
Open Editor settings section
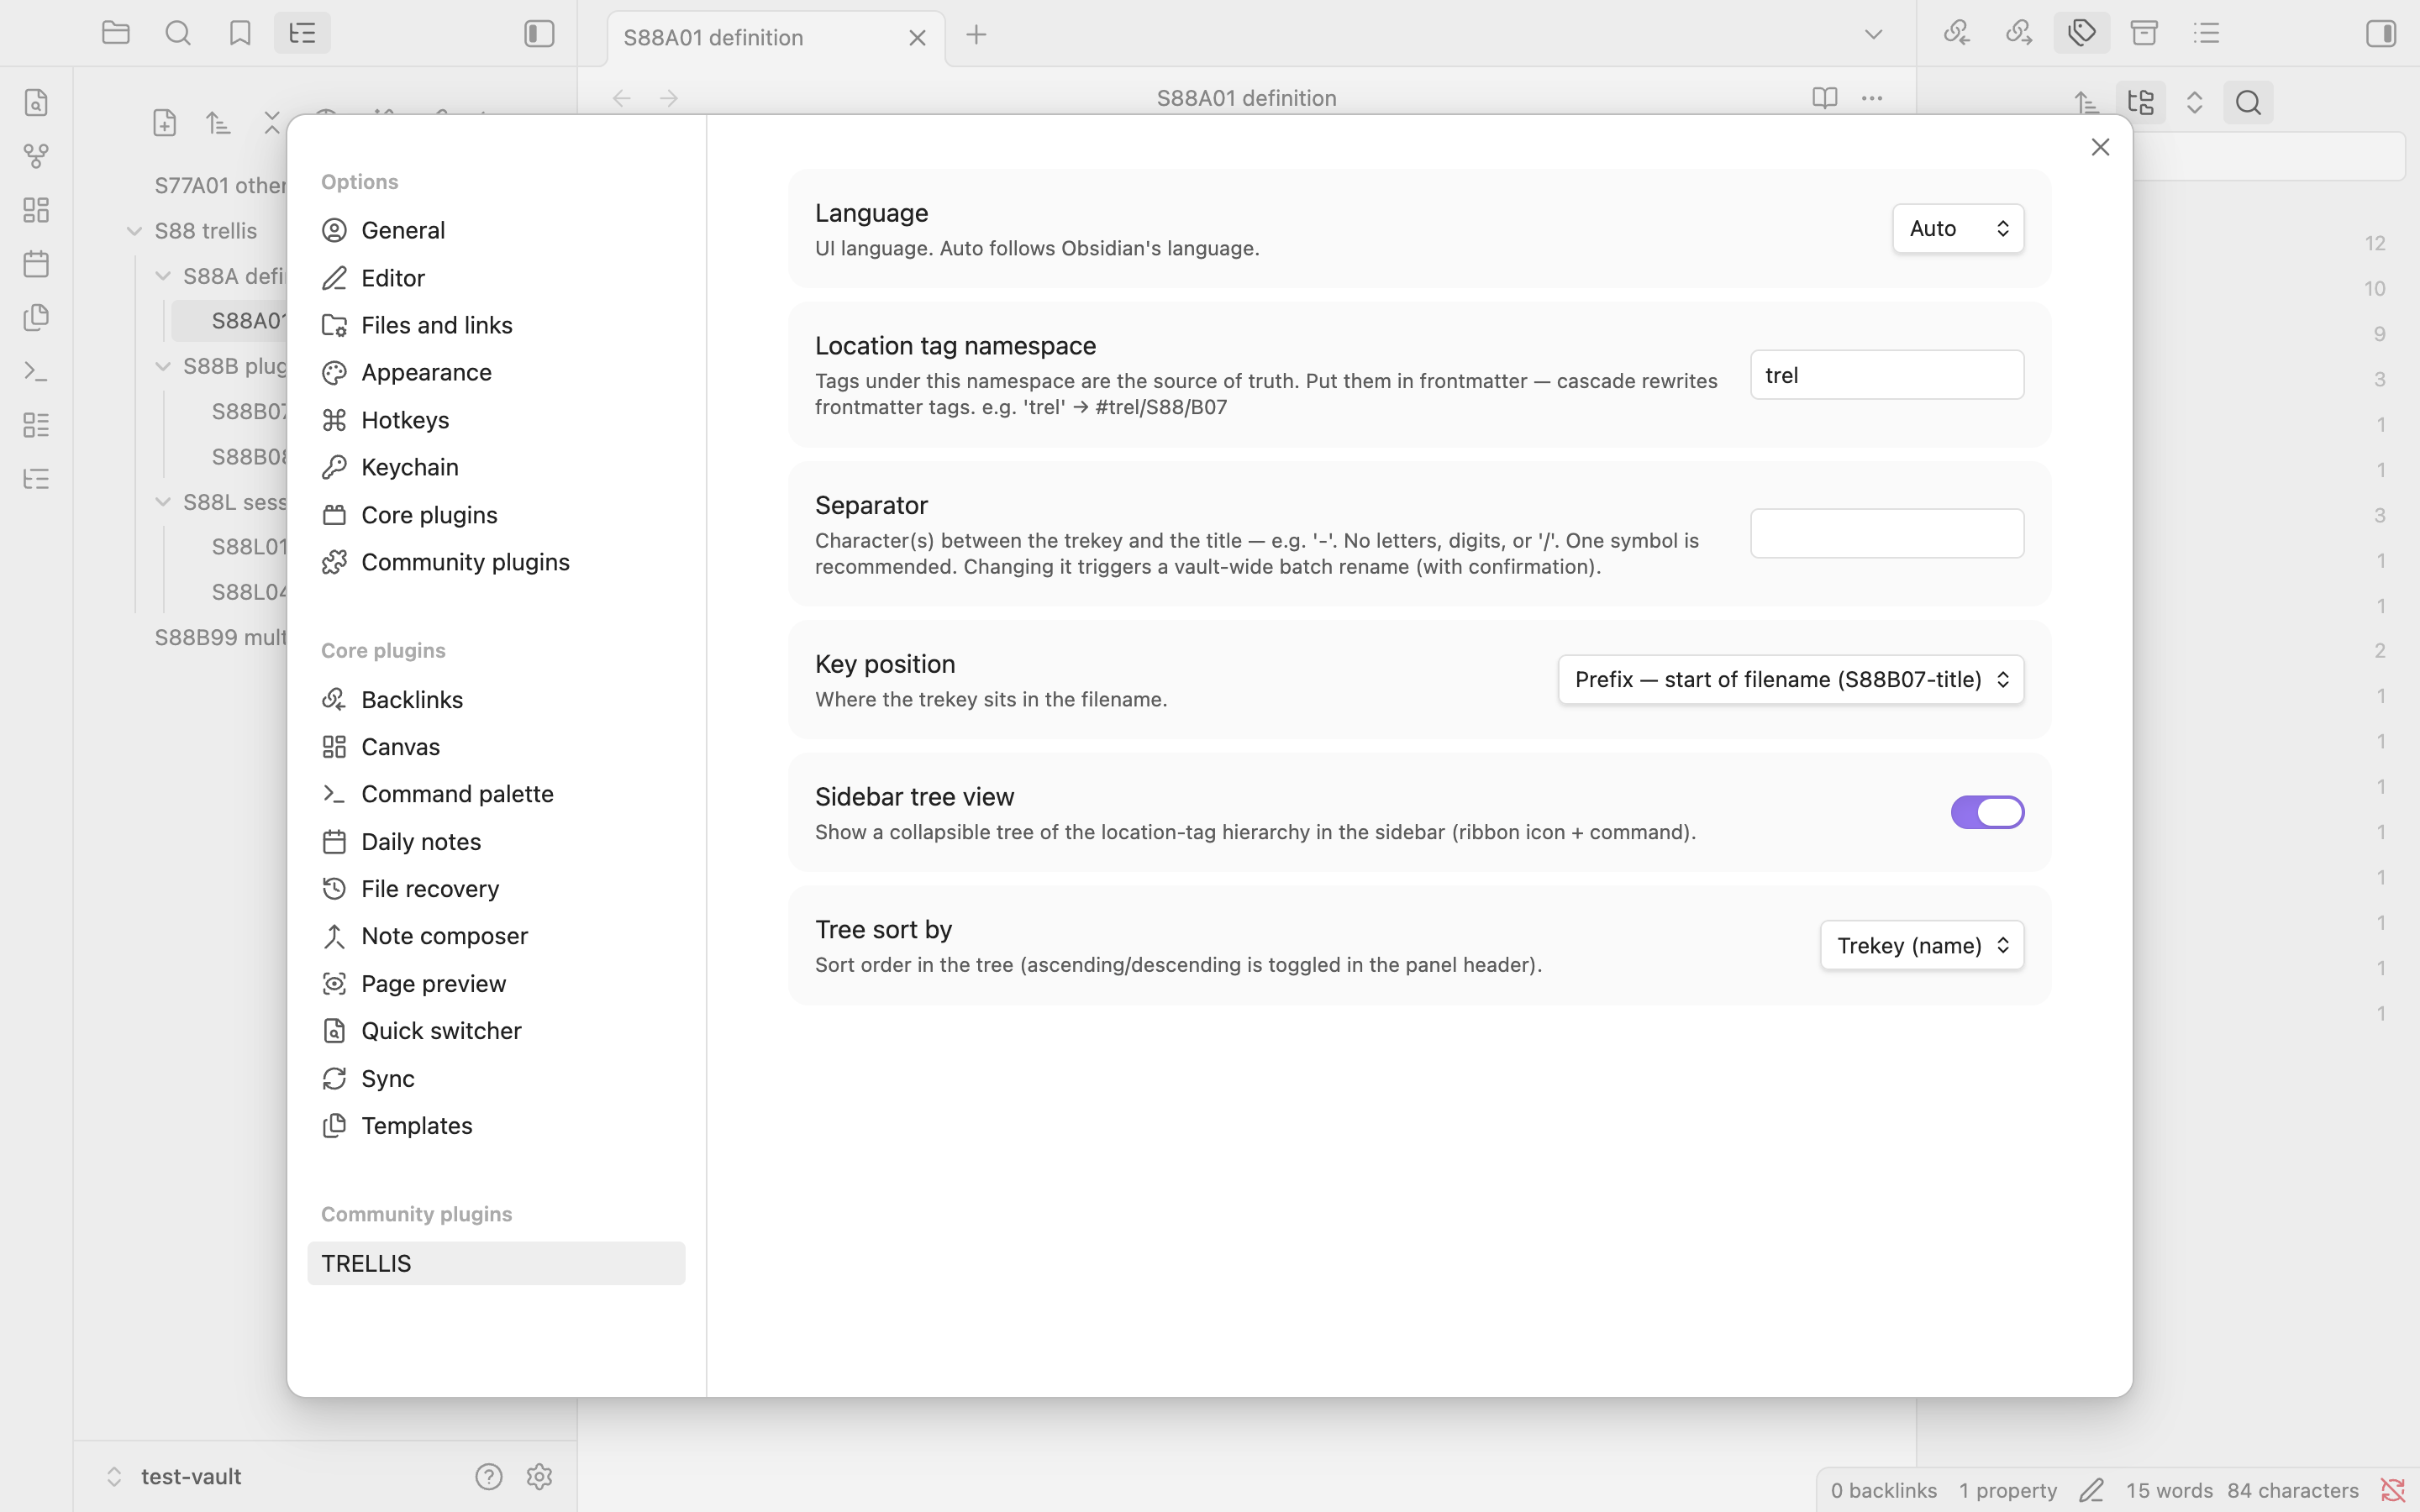pyautogui.click(x=496, y=278)
